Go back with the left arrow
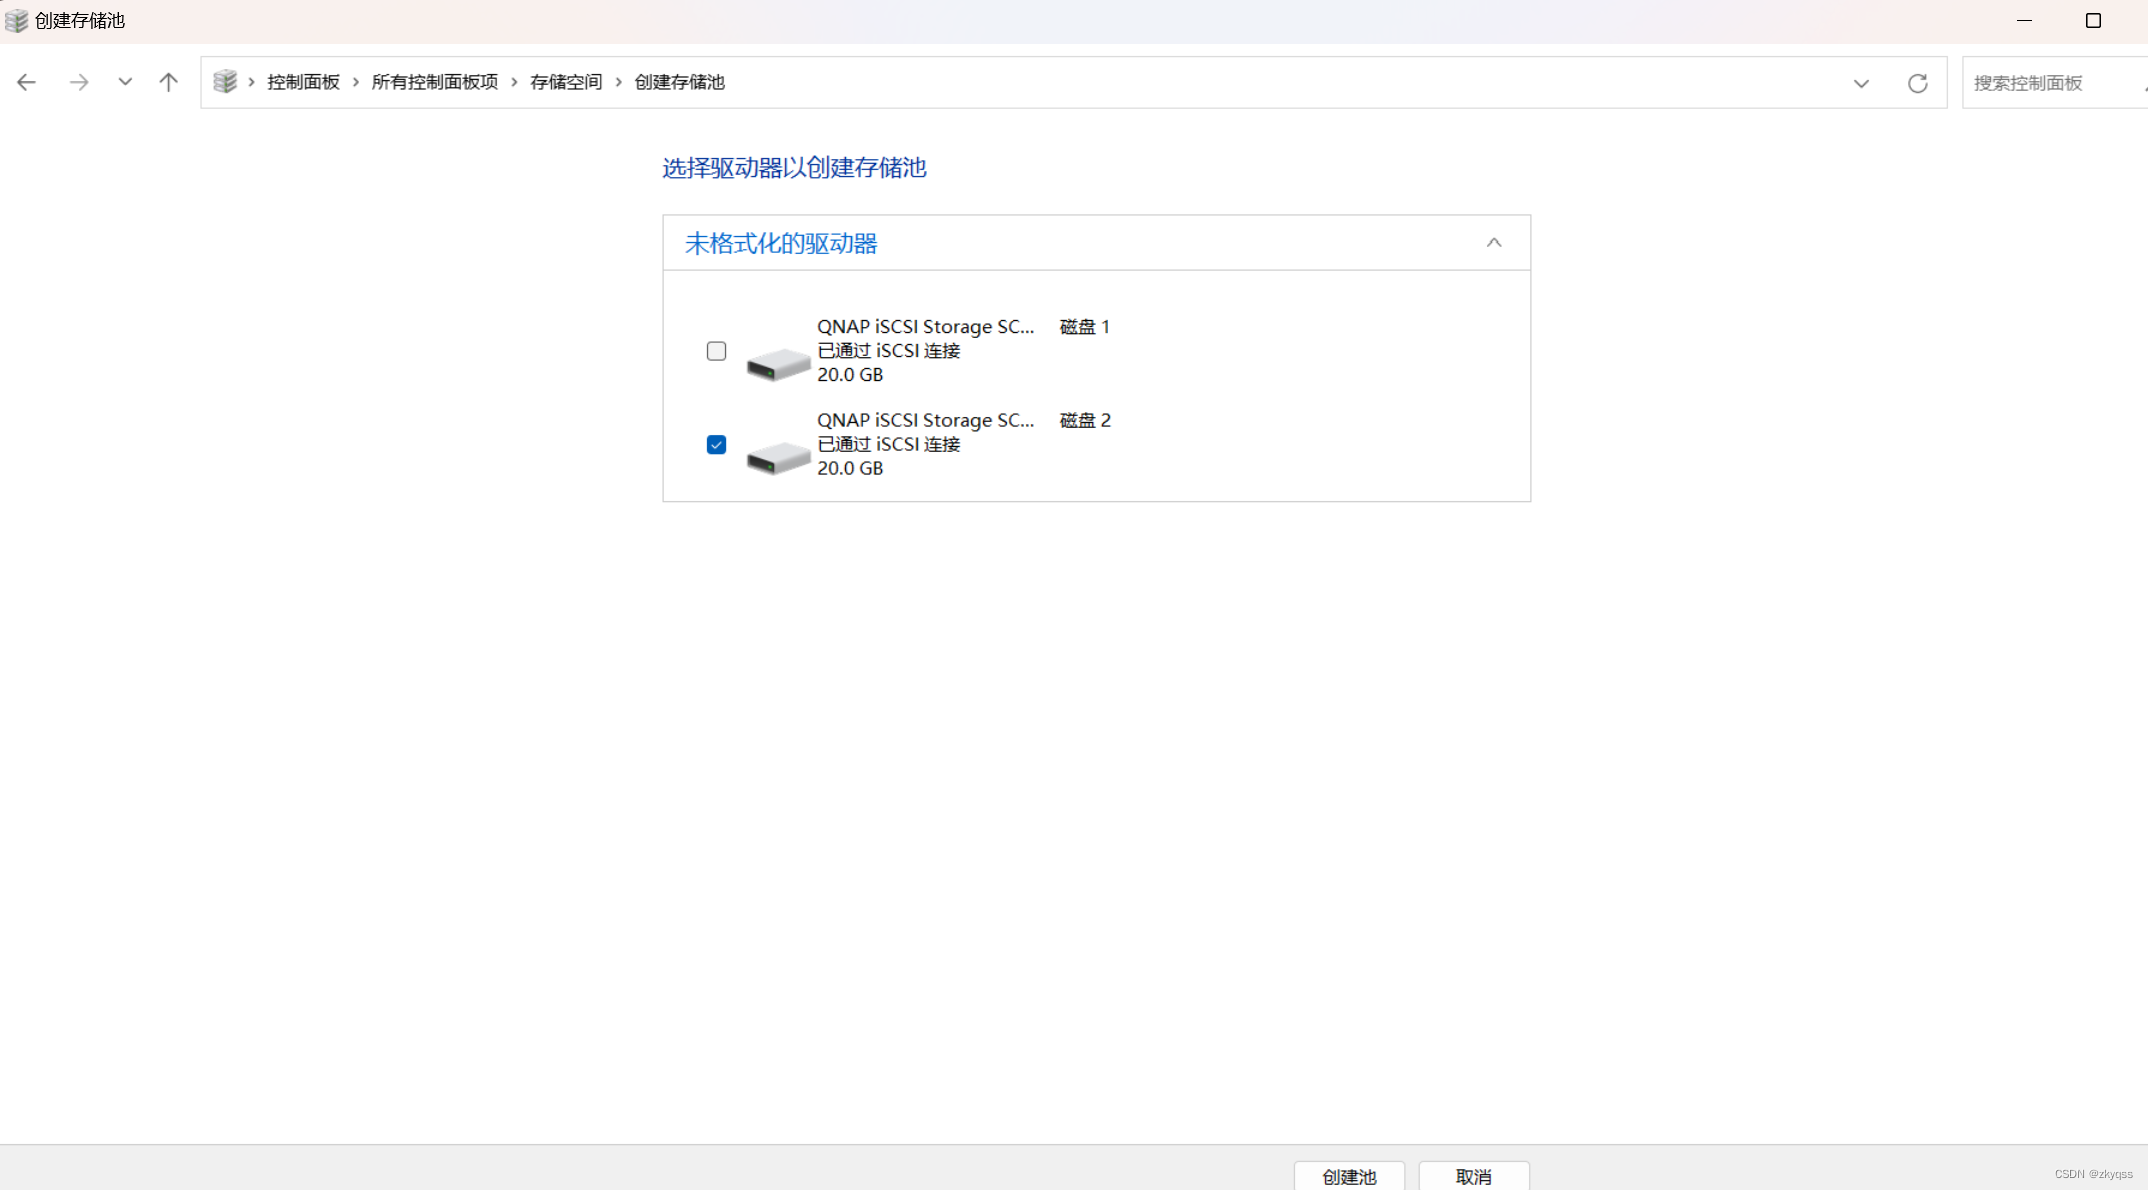2148x1190 pixels. [x=27, y=82]
